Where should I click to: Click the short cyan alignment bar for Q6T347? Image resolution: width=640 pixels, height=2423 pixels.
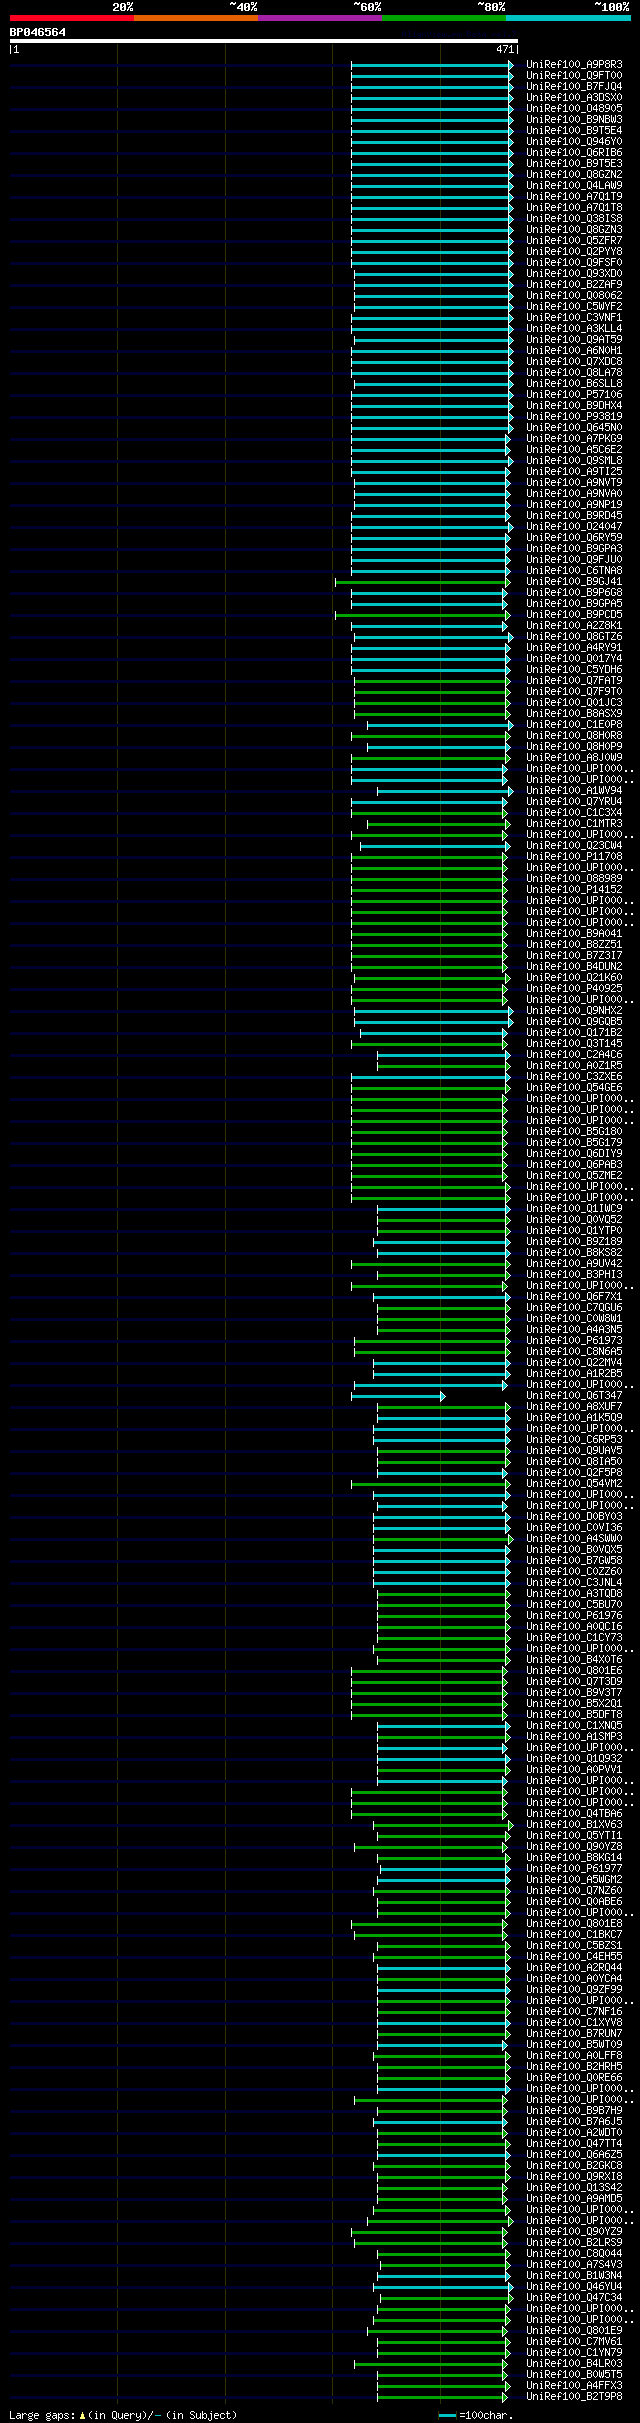[x=398, y=1396]
